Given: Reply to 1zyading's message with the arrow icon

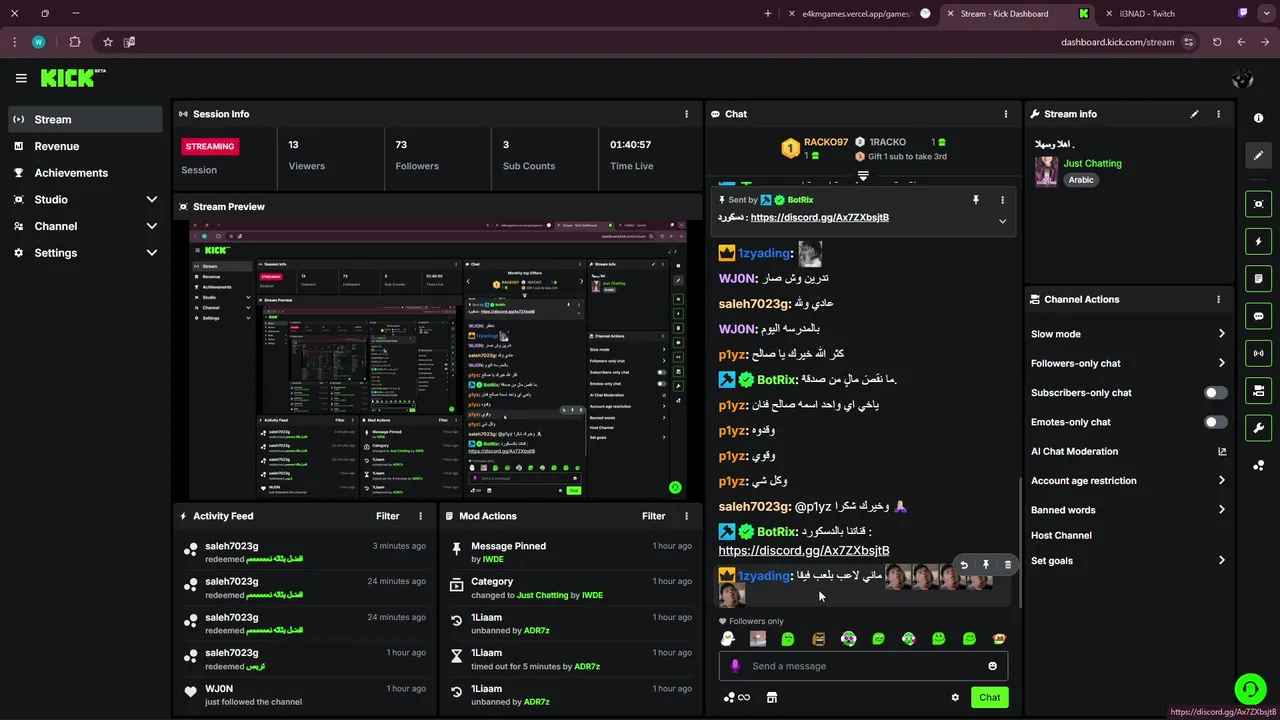Looking at the screenshot, I should click(x=964, y=565).
